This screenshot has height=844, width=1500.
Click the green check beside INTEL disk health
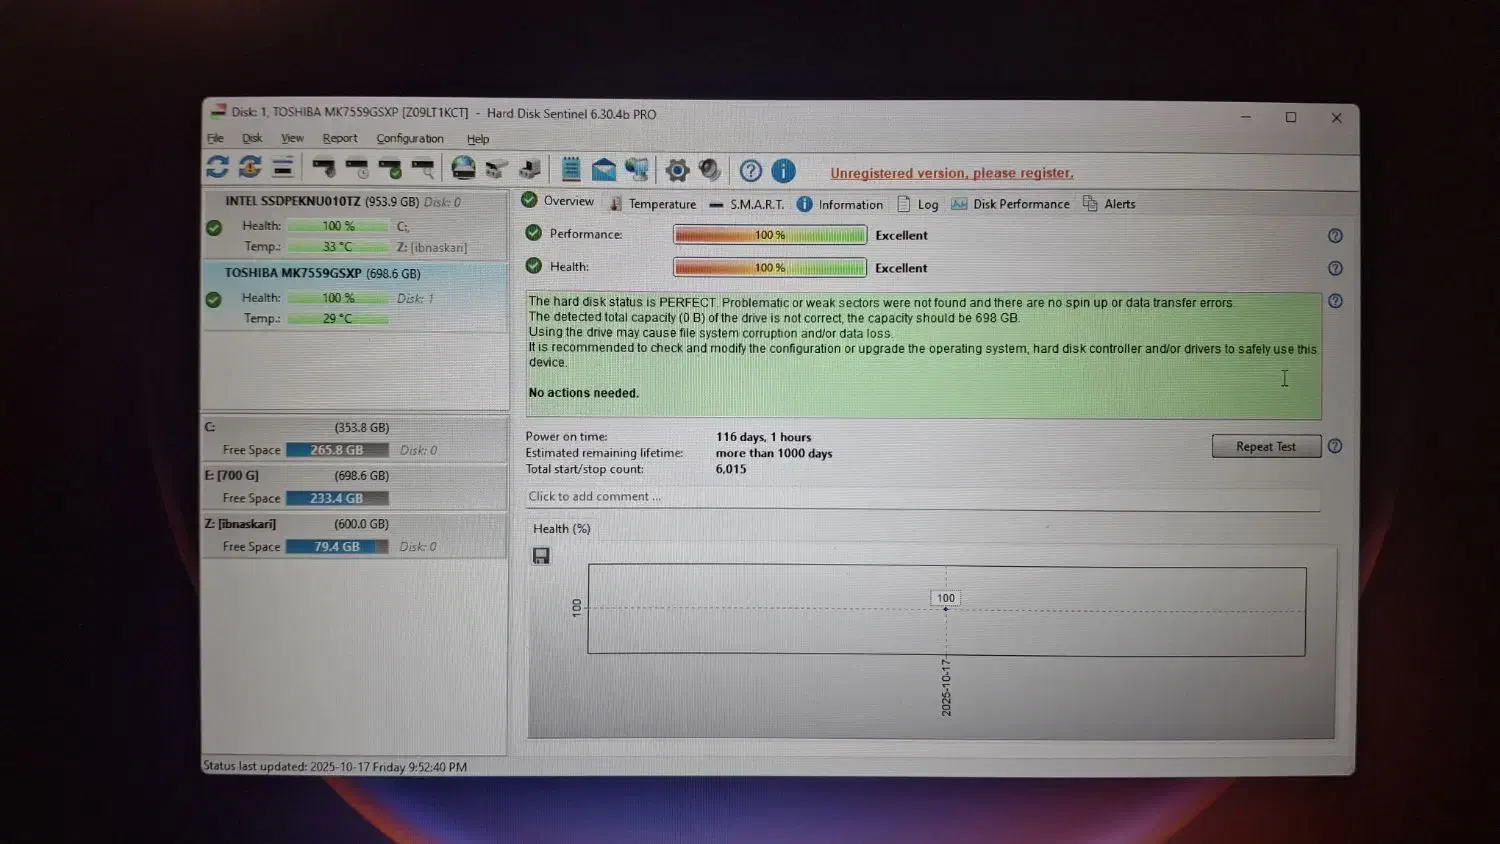tap(214, 227)
